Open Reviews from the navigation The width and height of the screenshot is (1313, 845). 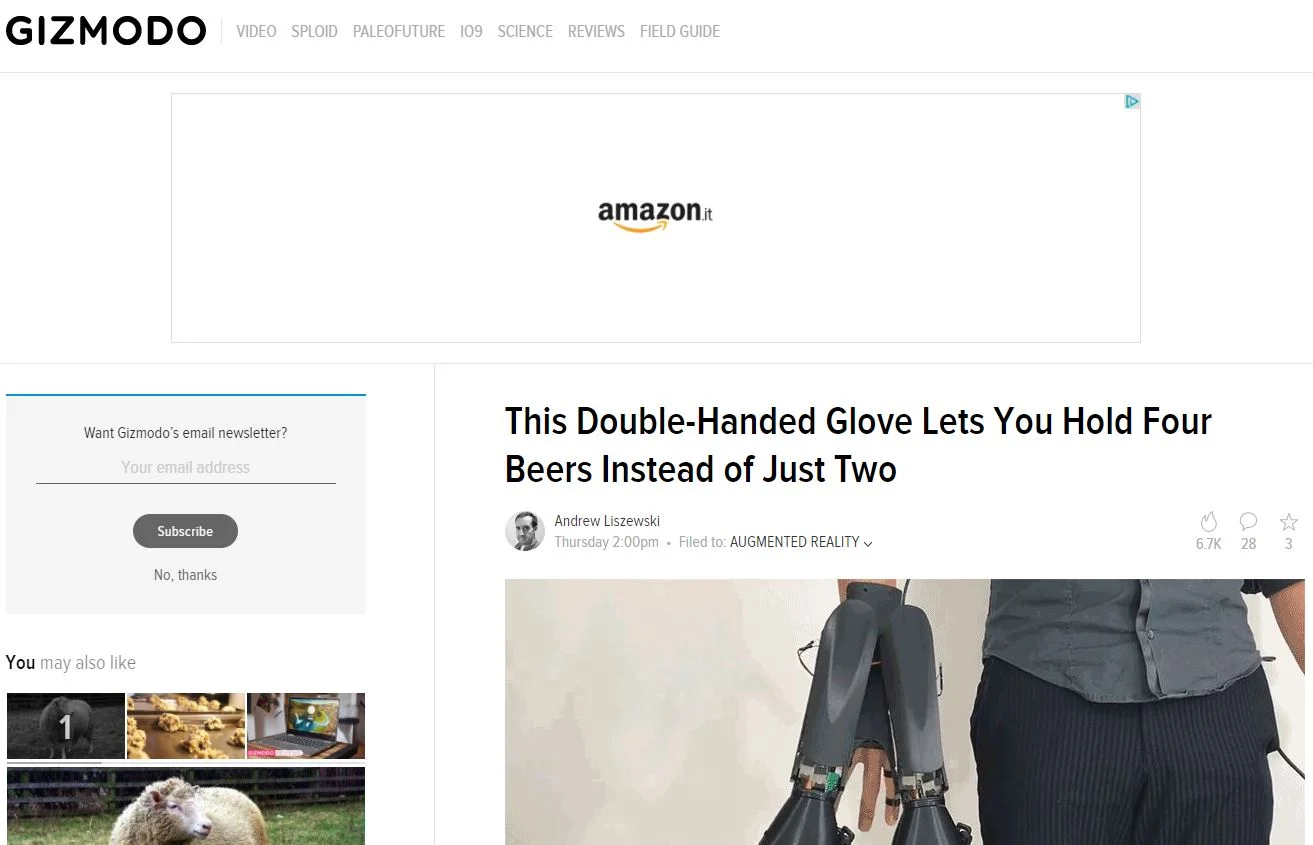point(596,31)
